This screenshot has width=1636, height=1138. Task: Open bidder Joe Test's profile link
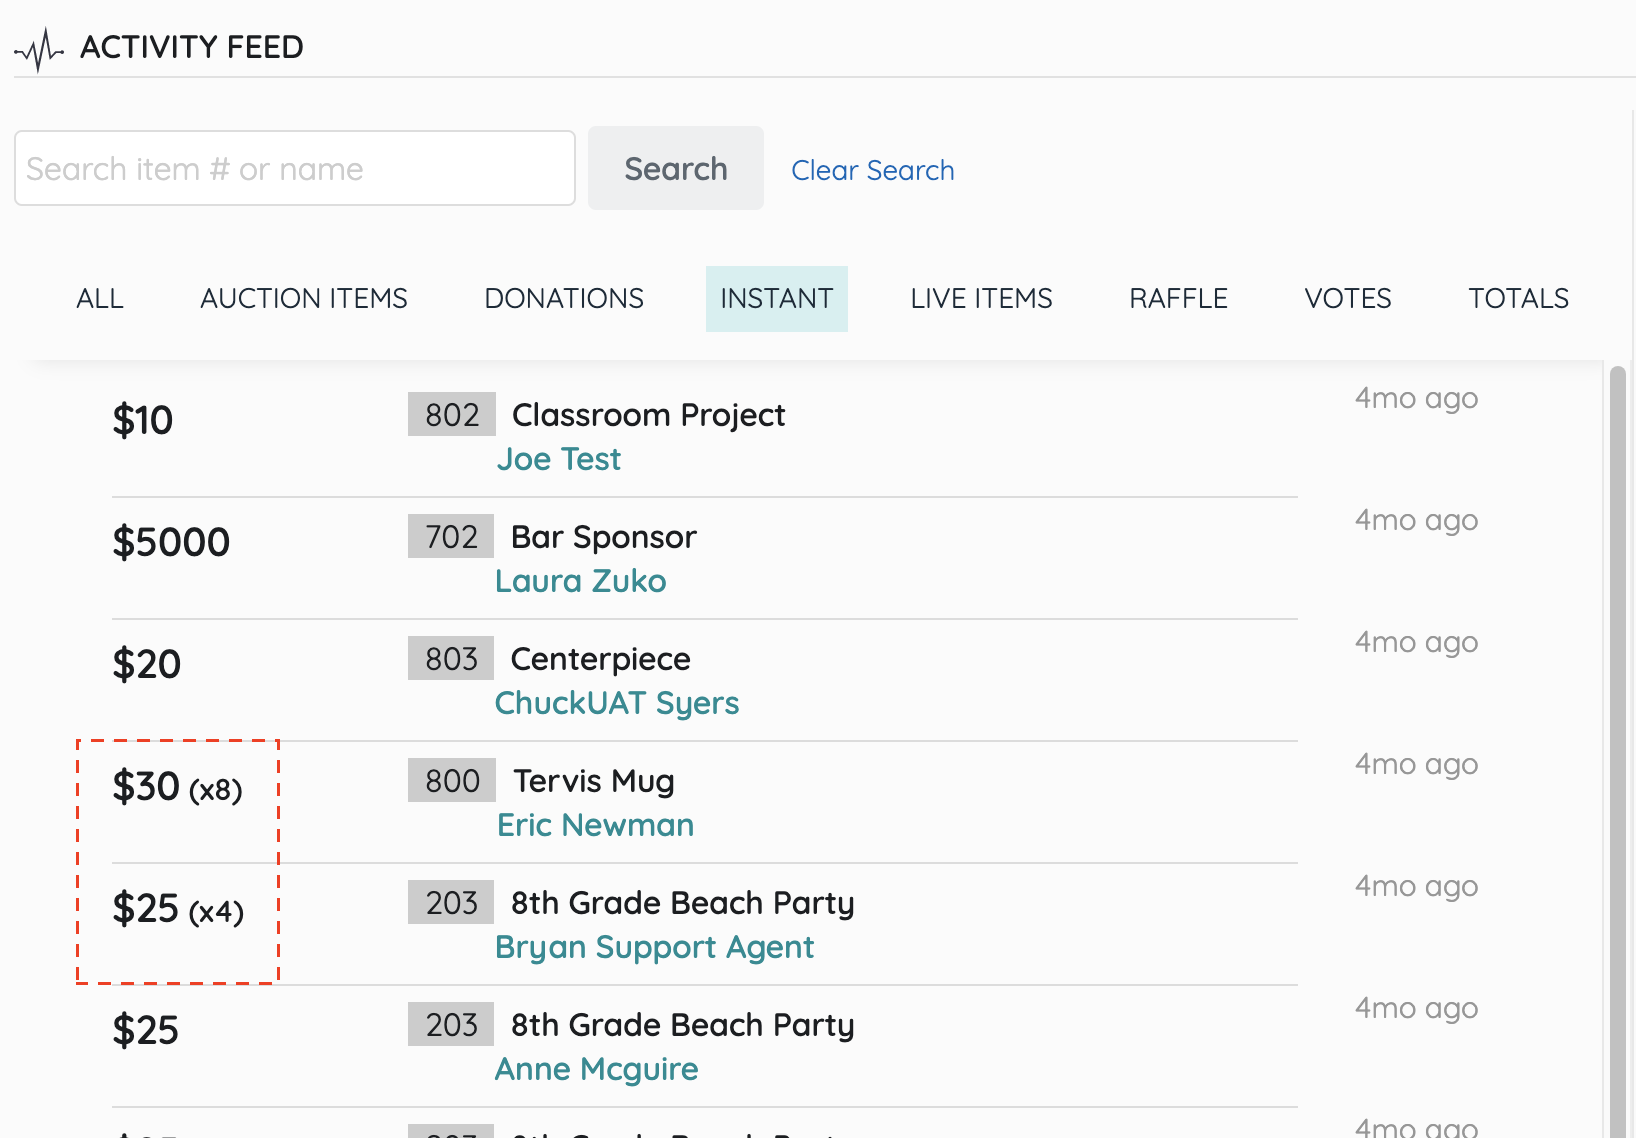point(559,459)
